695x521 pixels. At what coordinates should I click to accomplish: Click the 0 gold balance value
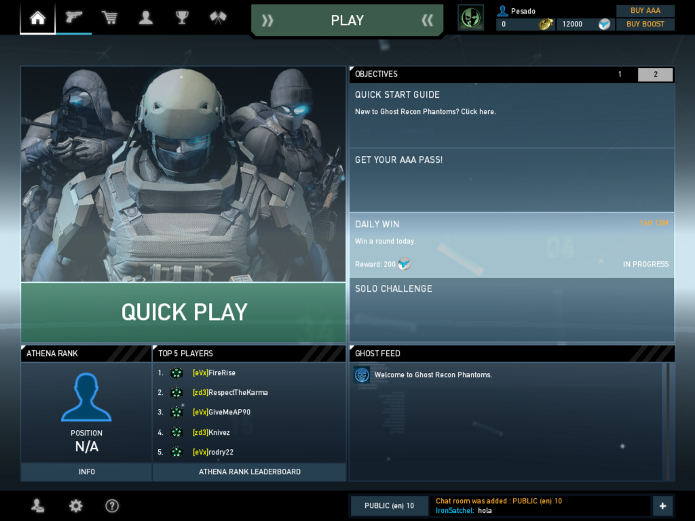point(503,24)
